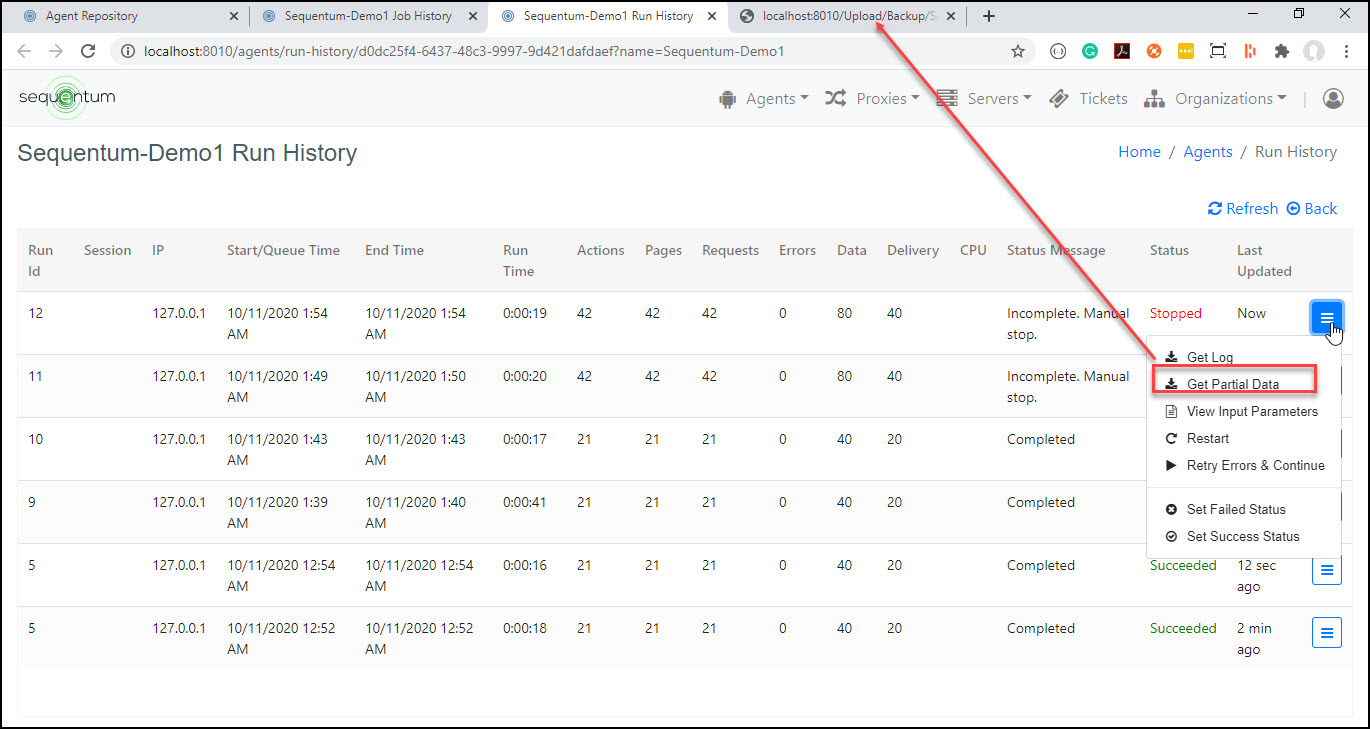1370x729 pixels.
Task: Click the Refresh link
Action: [x=1243, y=208]
